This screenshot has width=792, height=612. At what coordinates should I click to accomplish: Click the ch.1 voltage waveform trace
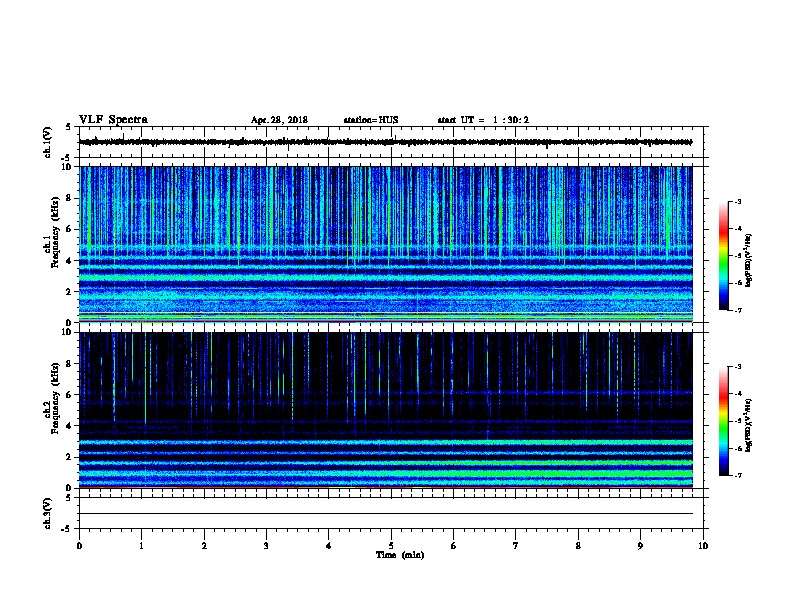tap(385, 142)
